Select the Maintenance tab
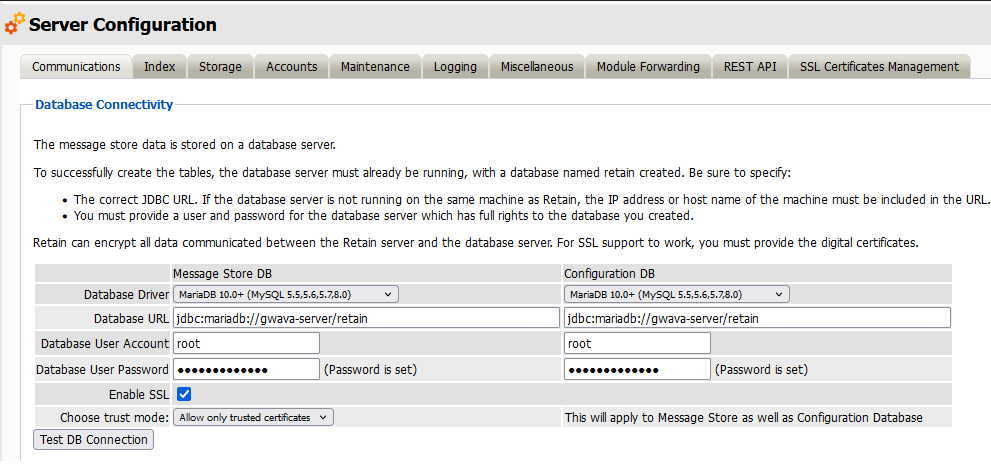 pyautogui.click(x=375, y=67)
